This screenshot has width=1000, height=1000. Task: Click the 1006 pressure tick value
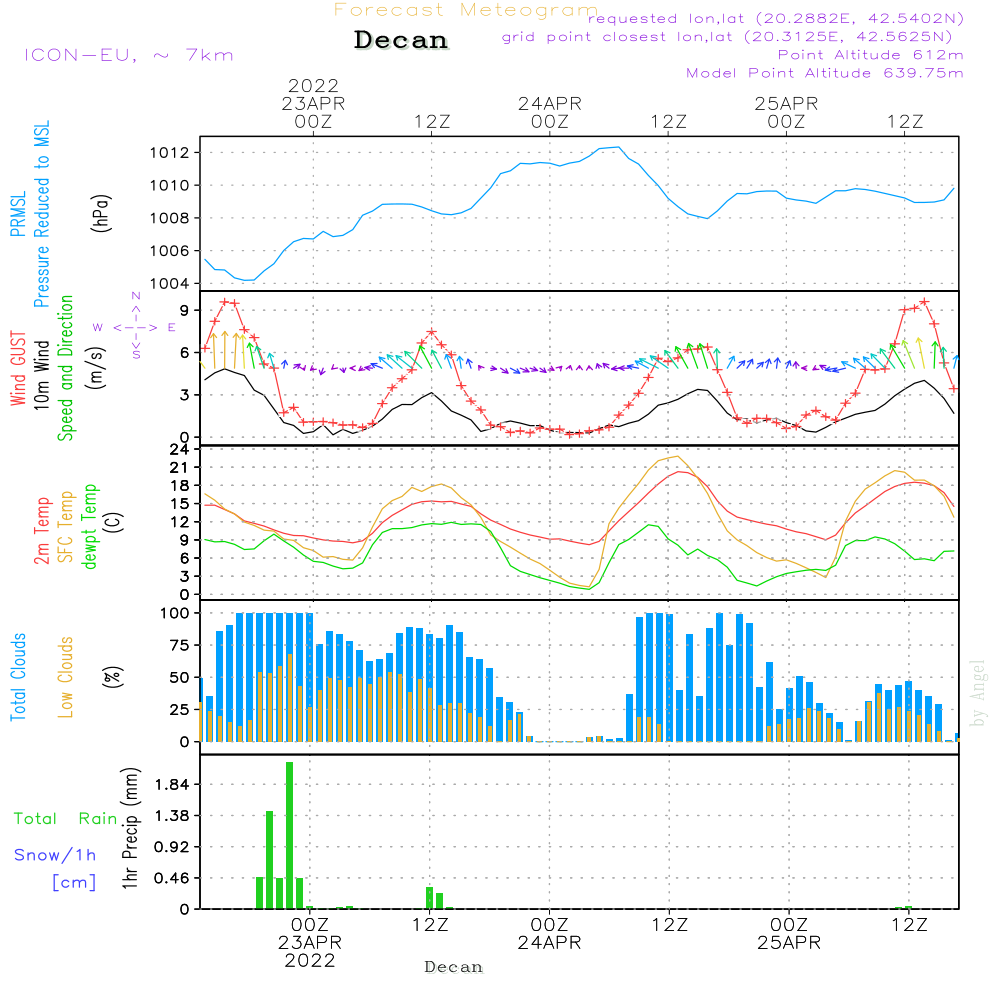tap(170, 251)
